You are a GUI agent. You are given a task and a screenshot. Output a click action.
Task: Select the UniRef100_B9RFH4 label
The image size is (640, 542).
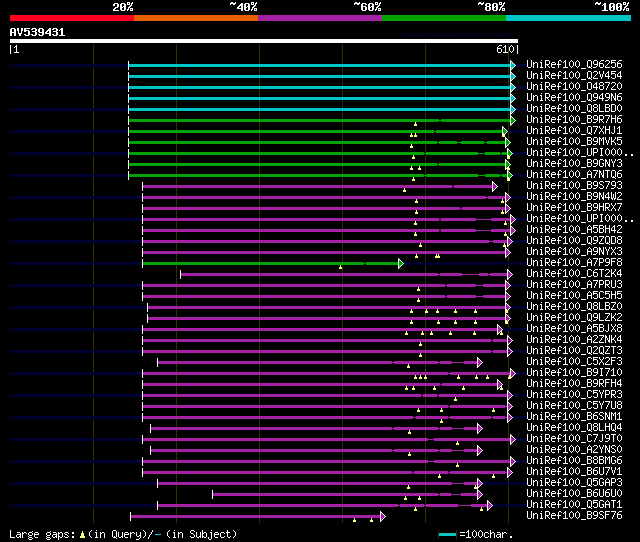point(574,384)
